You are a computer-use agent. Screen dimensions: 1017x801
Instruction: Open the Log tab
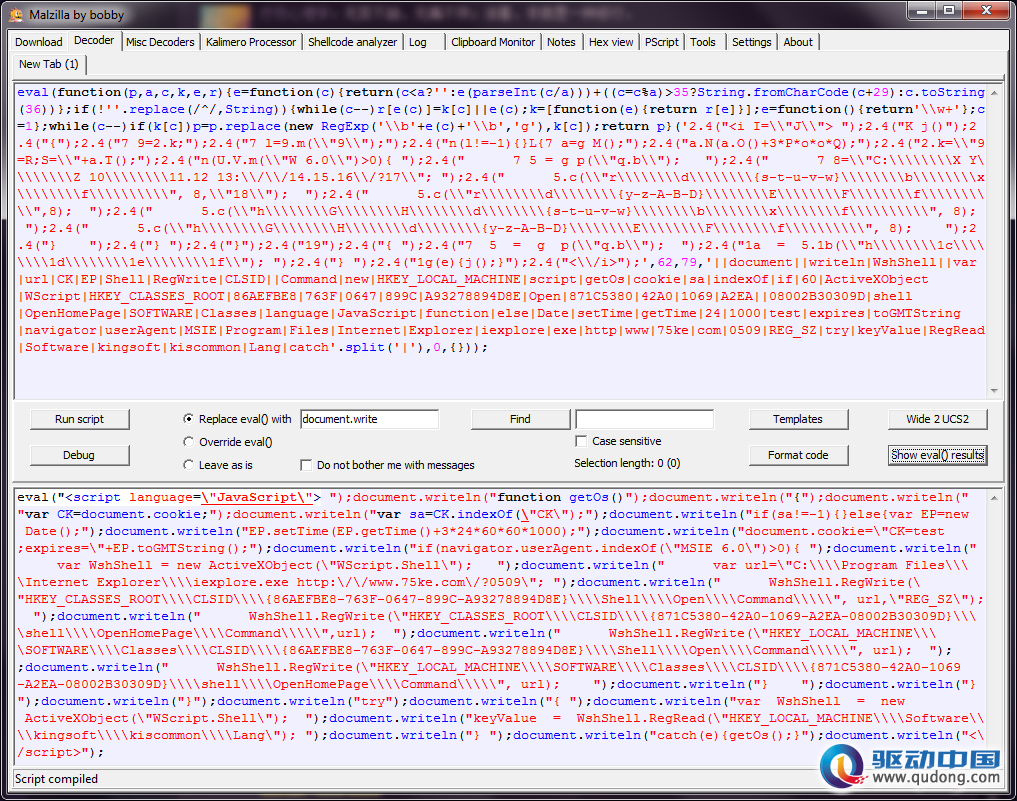[418, 42]
